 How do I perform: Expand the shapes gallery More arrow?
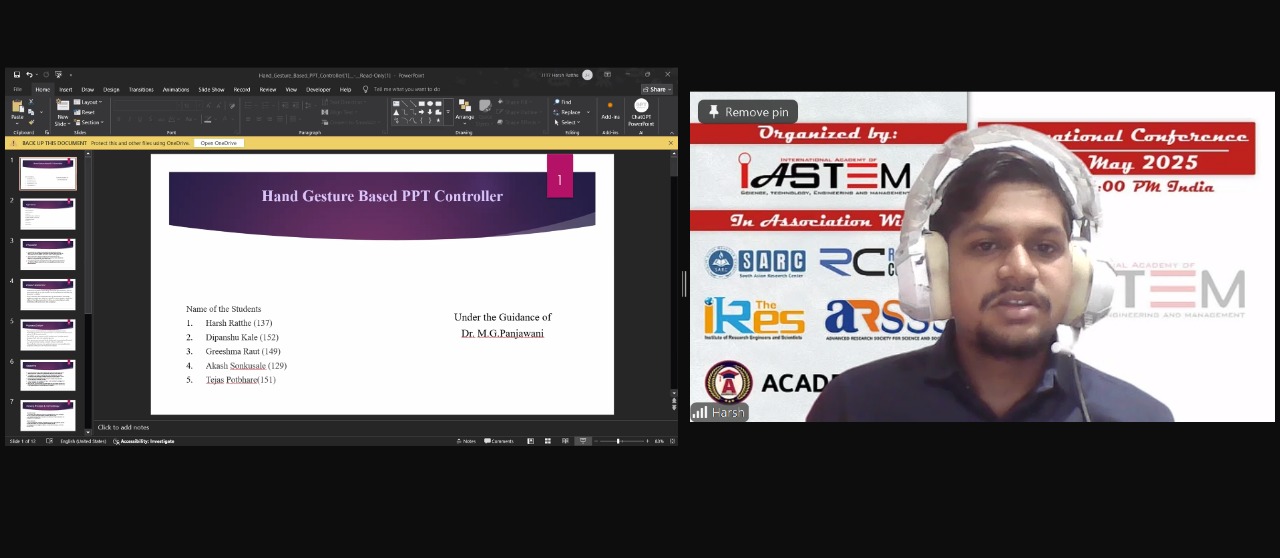pyautogui.click(x=448, y=112)
